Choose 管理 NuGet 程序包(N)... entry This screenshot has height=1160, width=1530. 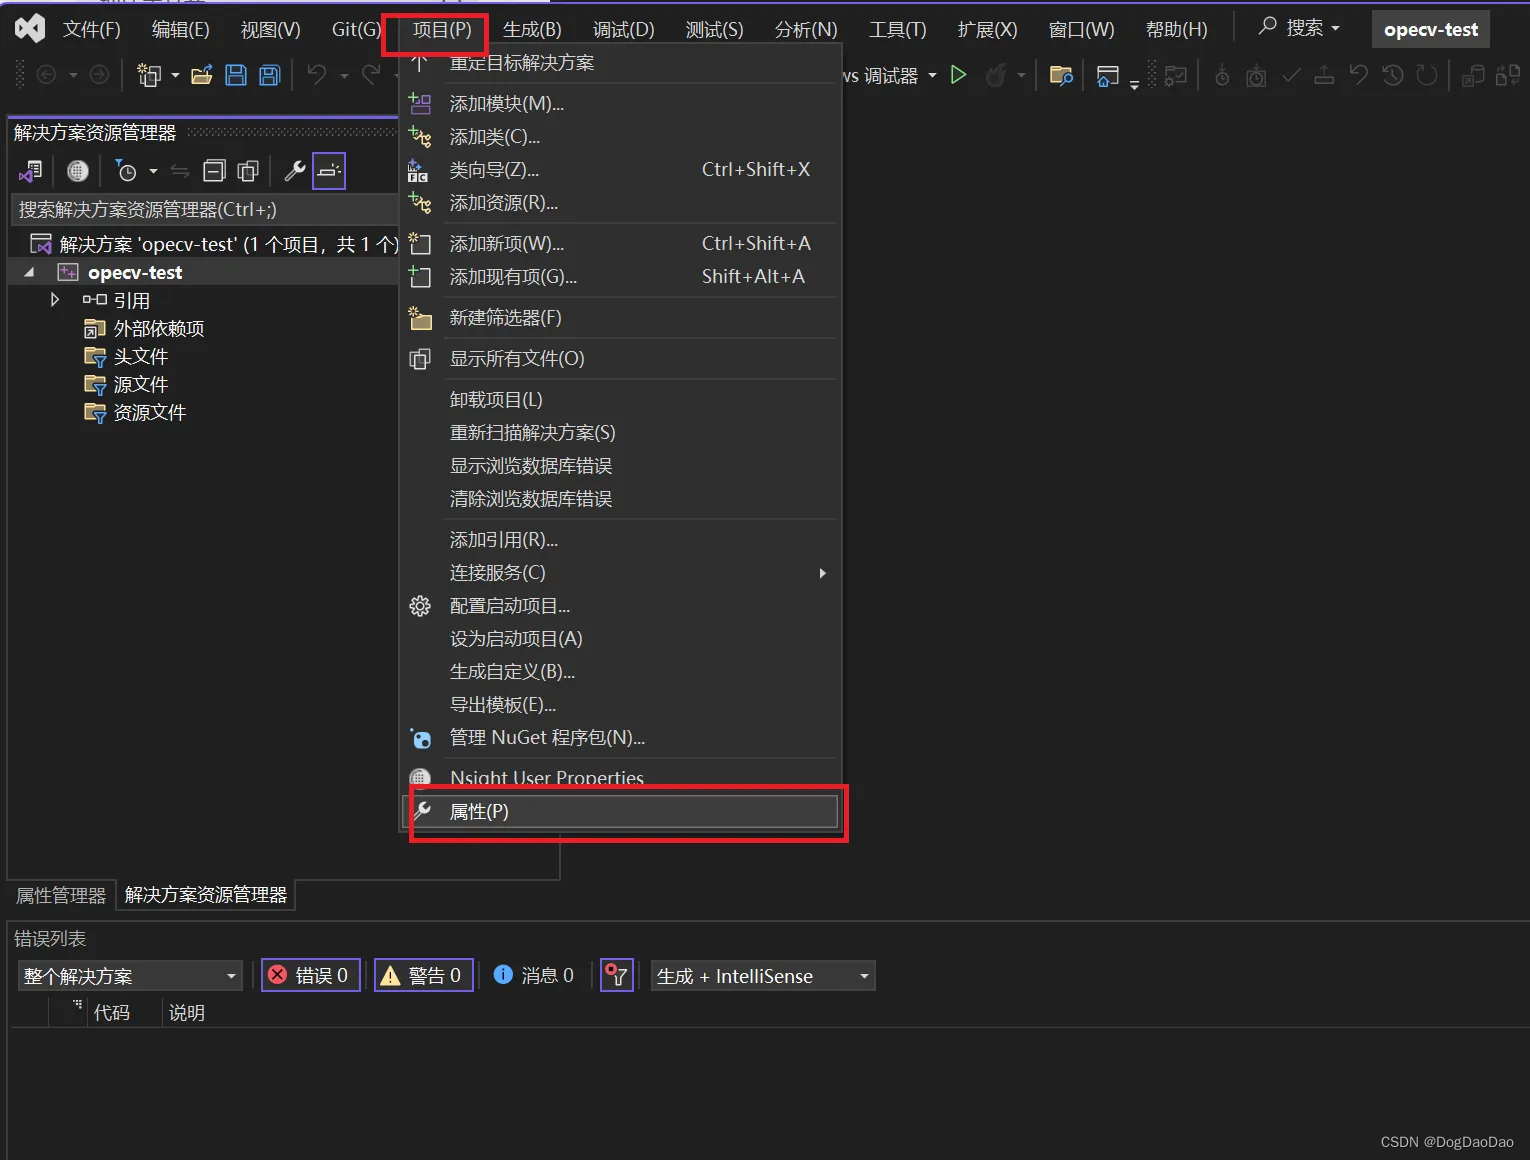coord(620,738)
